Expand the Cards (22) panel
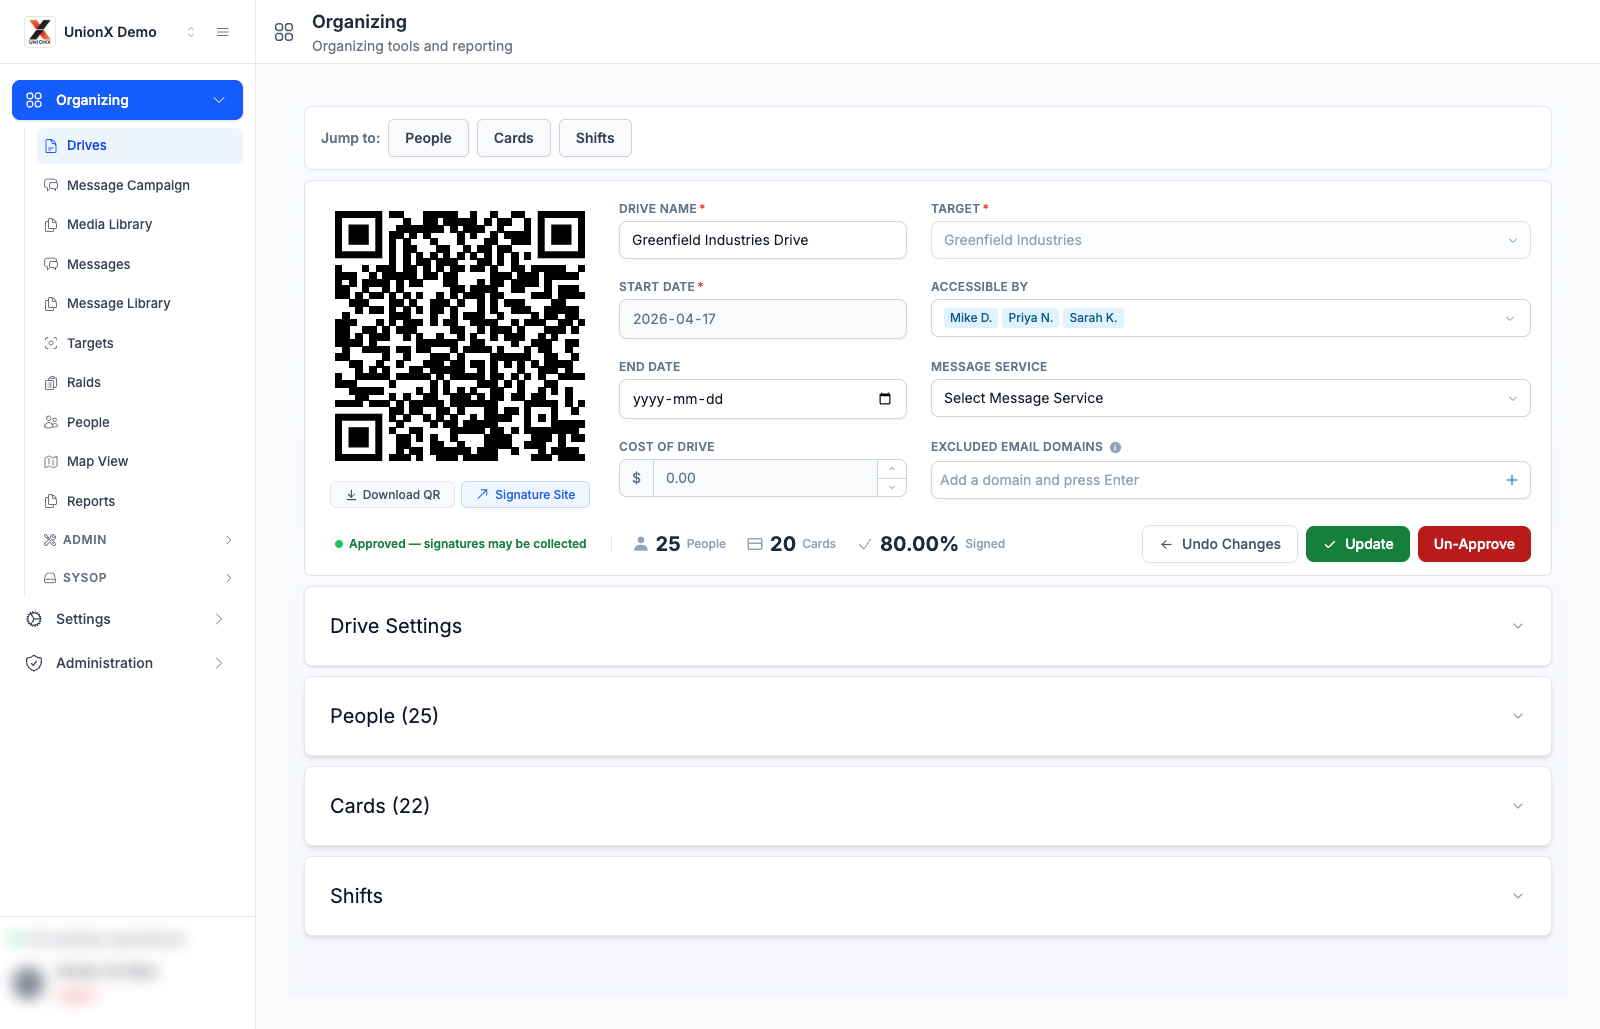The width and height of the screenshot is (1600, 1029). pyautogui.click(x=928, y=806)
